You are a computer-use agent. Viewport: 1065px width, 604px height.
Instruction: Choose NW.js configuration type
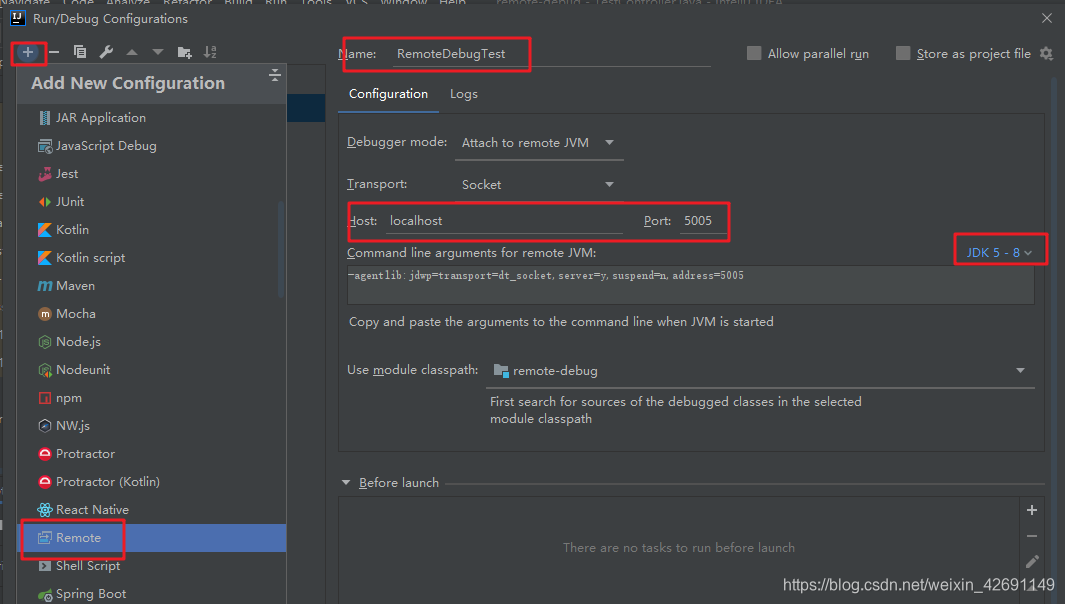pyautogui.click(x=151, y=425)
